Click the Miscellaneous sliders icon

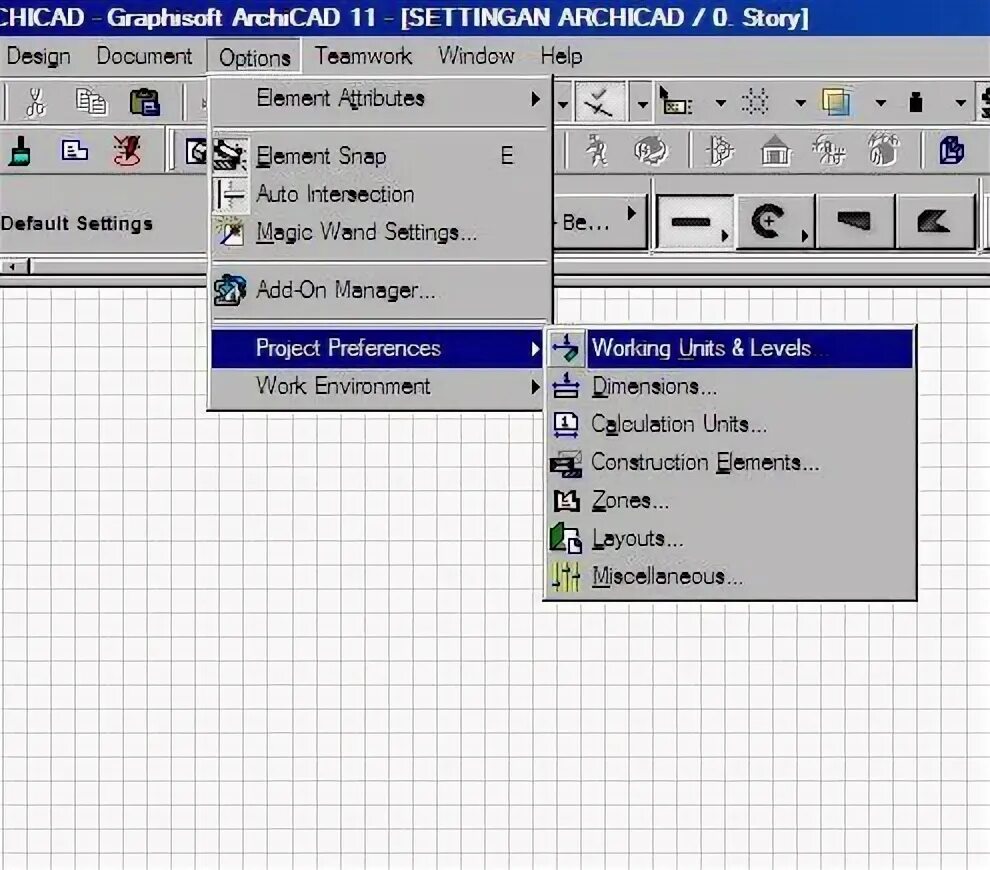click(565, 576)
